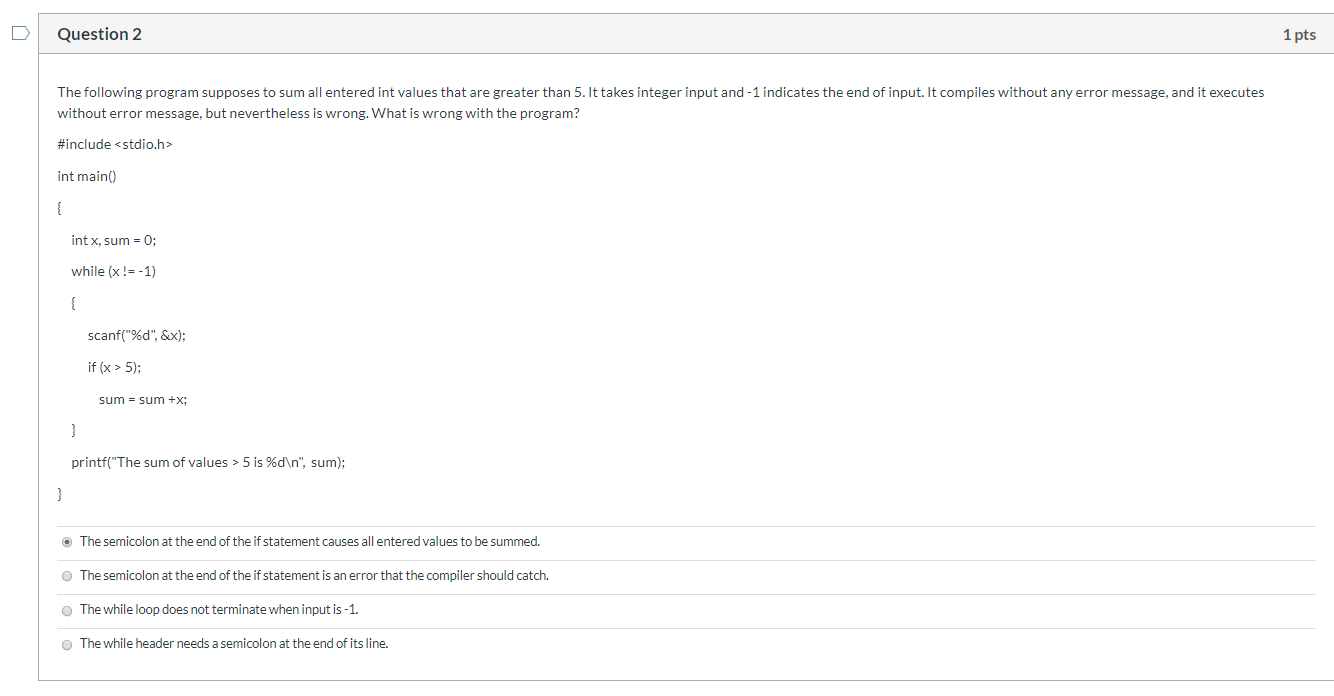Click the while (x != -1) header line
1334x696 pixels.
(113, 271)
